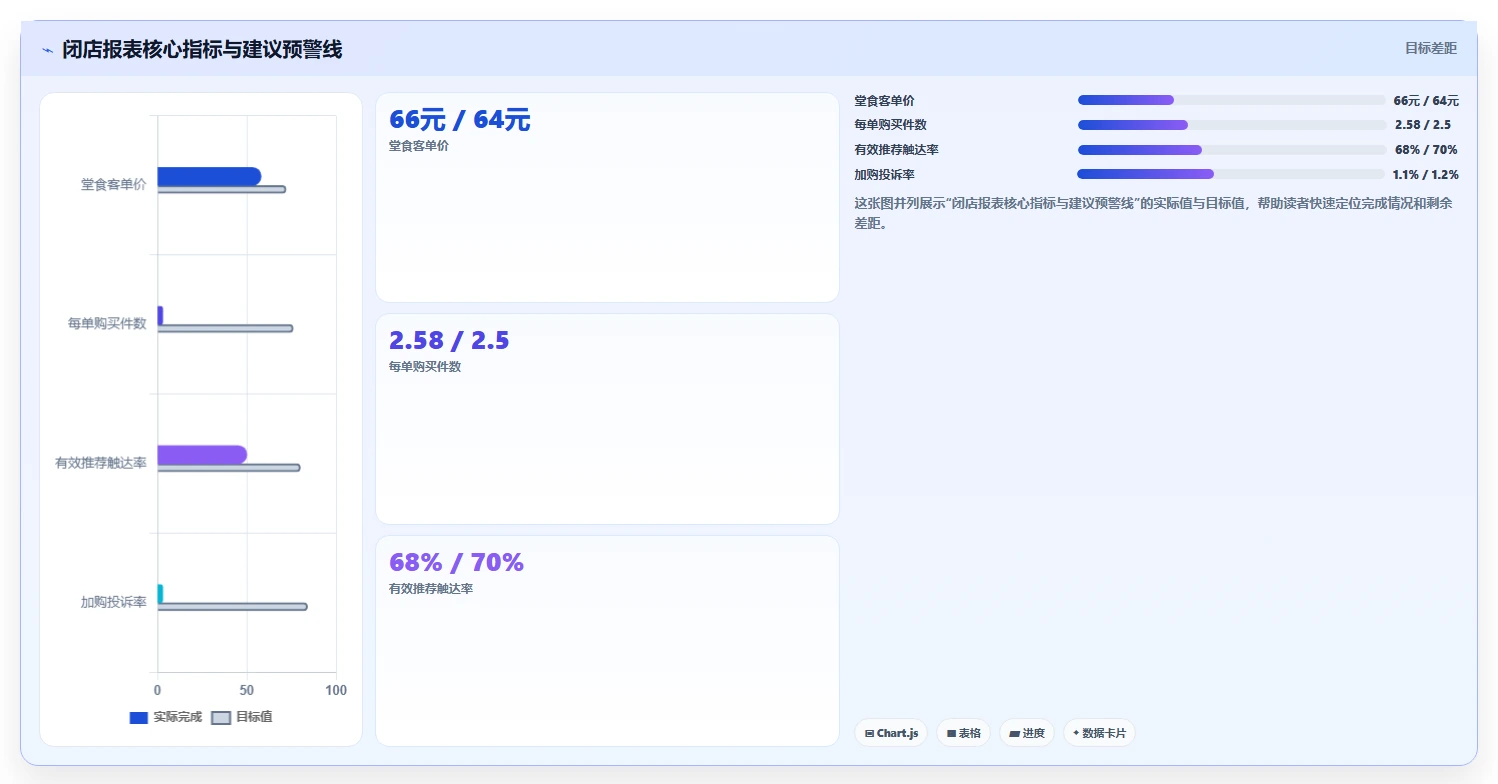Click the 1.1% / 1.2% value in progress list
The image size is (1498, 784).
[x=1425, y=174]
